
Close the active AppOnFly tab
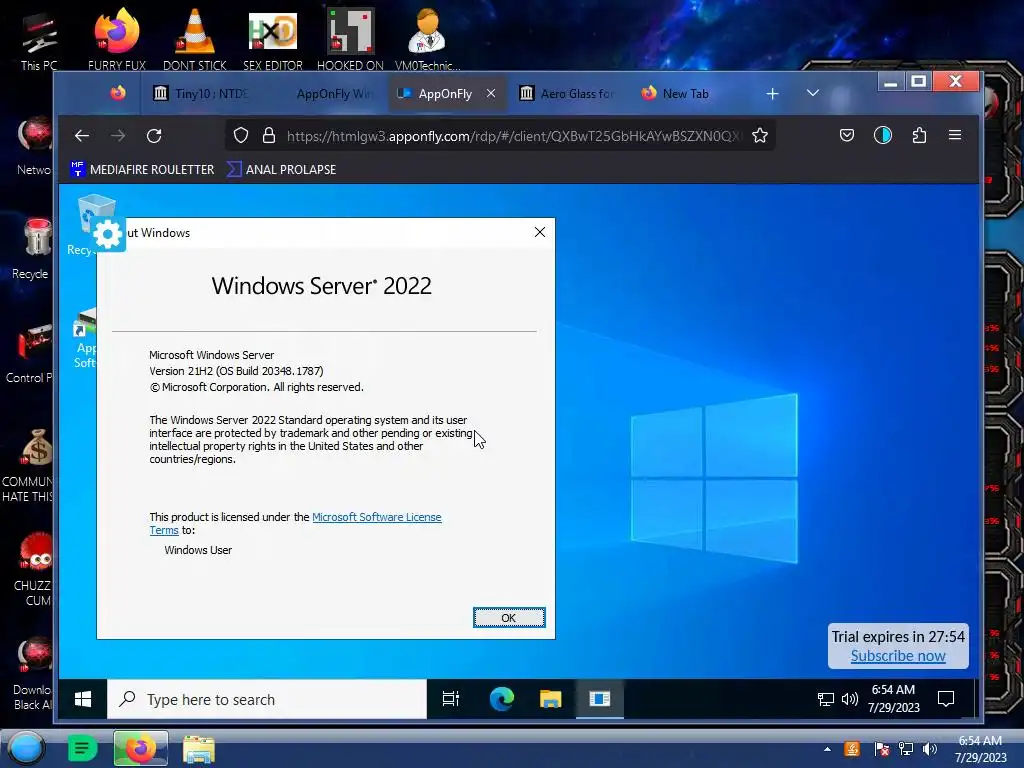click(490, 93)
